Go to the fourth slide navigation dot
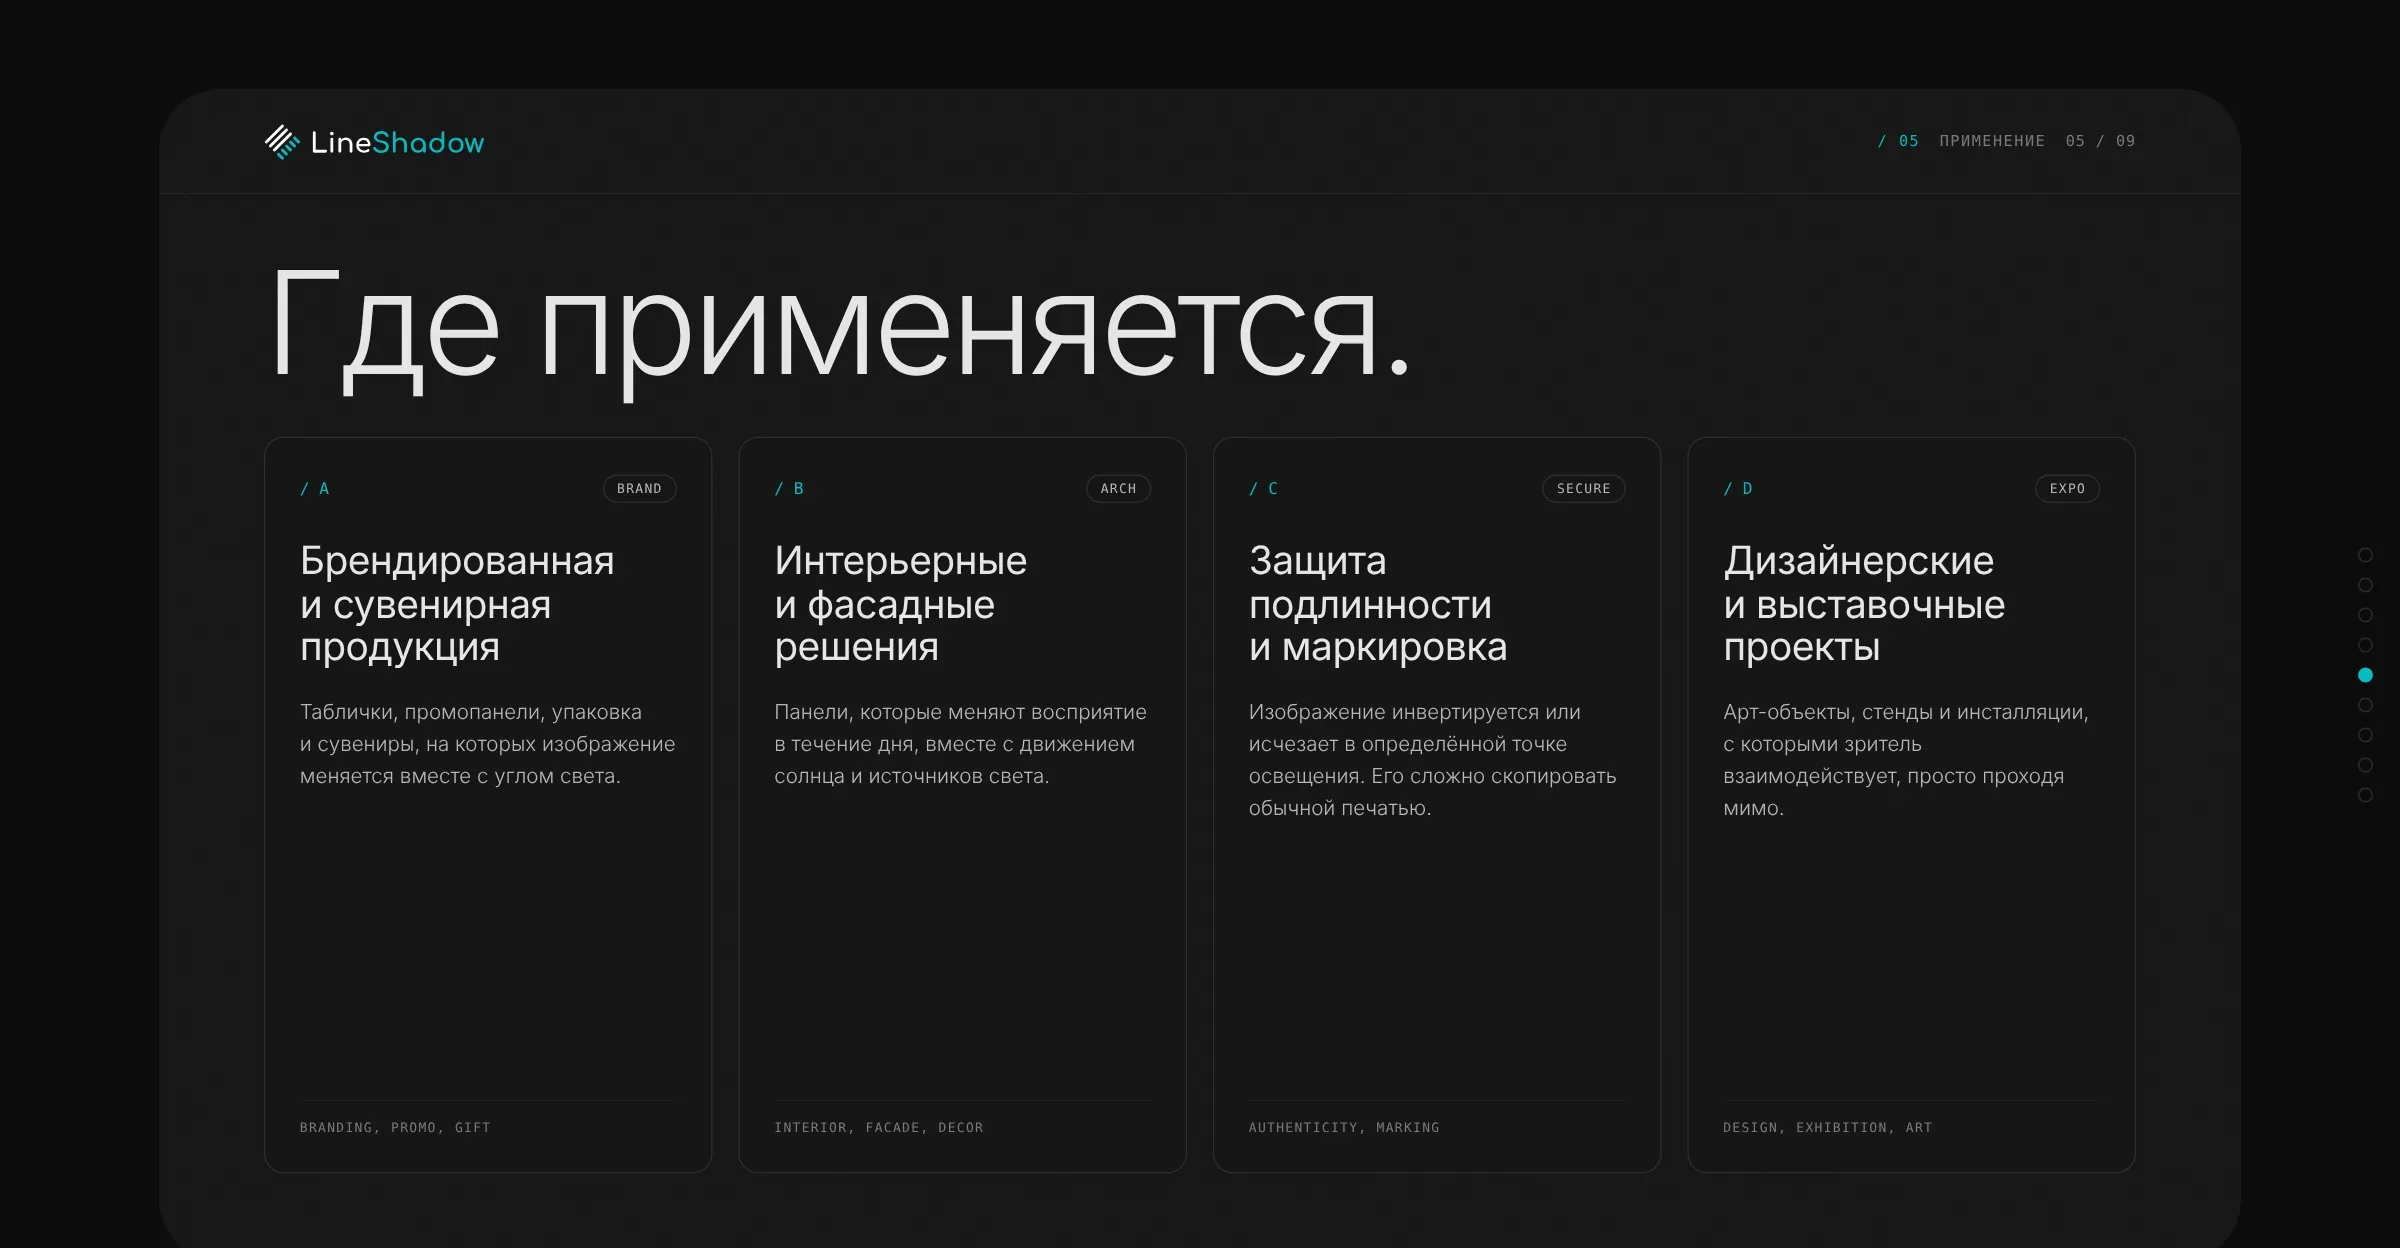This screenshot has width=2400, height=1248. [2365, 645]
